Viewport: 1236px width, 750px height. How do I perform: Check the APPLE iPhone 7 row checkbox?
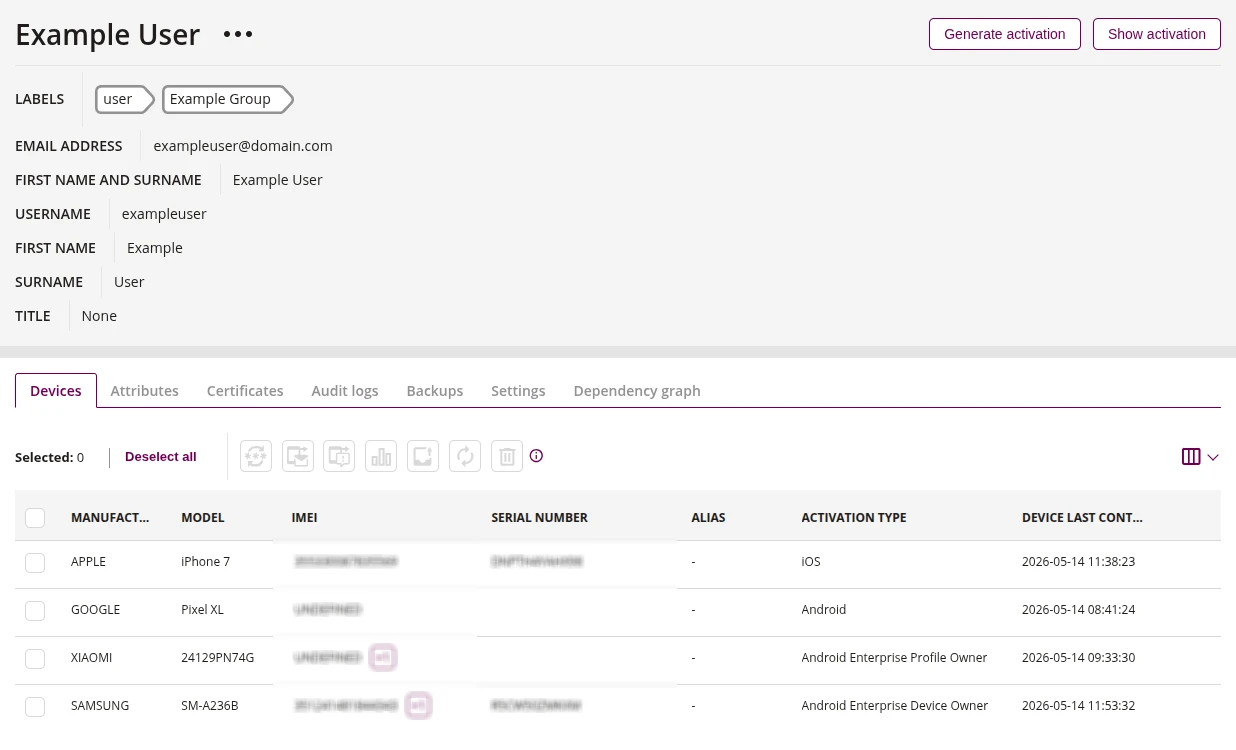35,562
